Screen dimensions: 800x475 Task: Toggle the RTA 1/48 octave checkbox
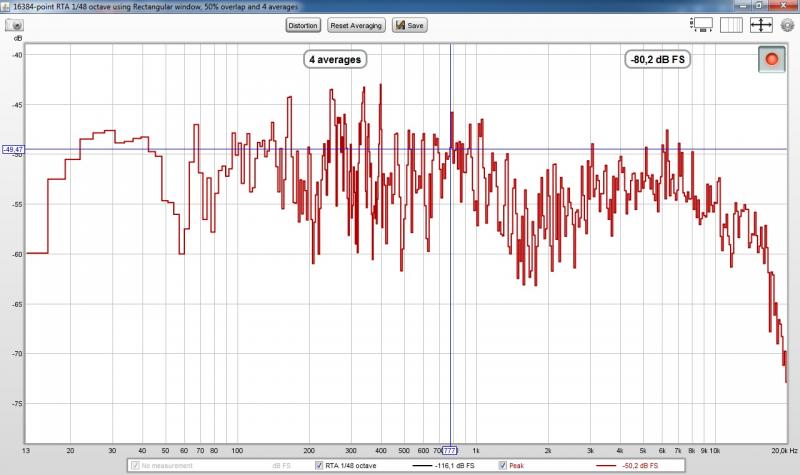320,466
